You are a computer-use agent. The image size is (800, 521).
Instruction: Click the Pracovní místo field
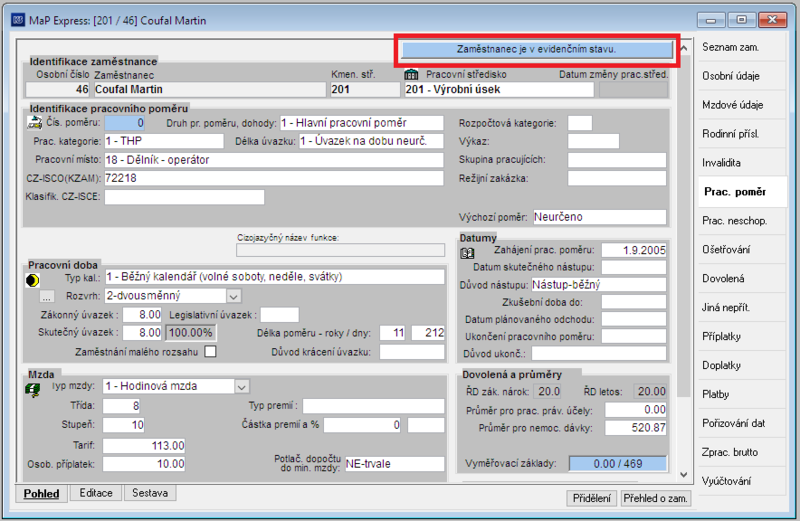[274, 160]
